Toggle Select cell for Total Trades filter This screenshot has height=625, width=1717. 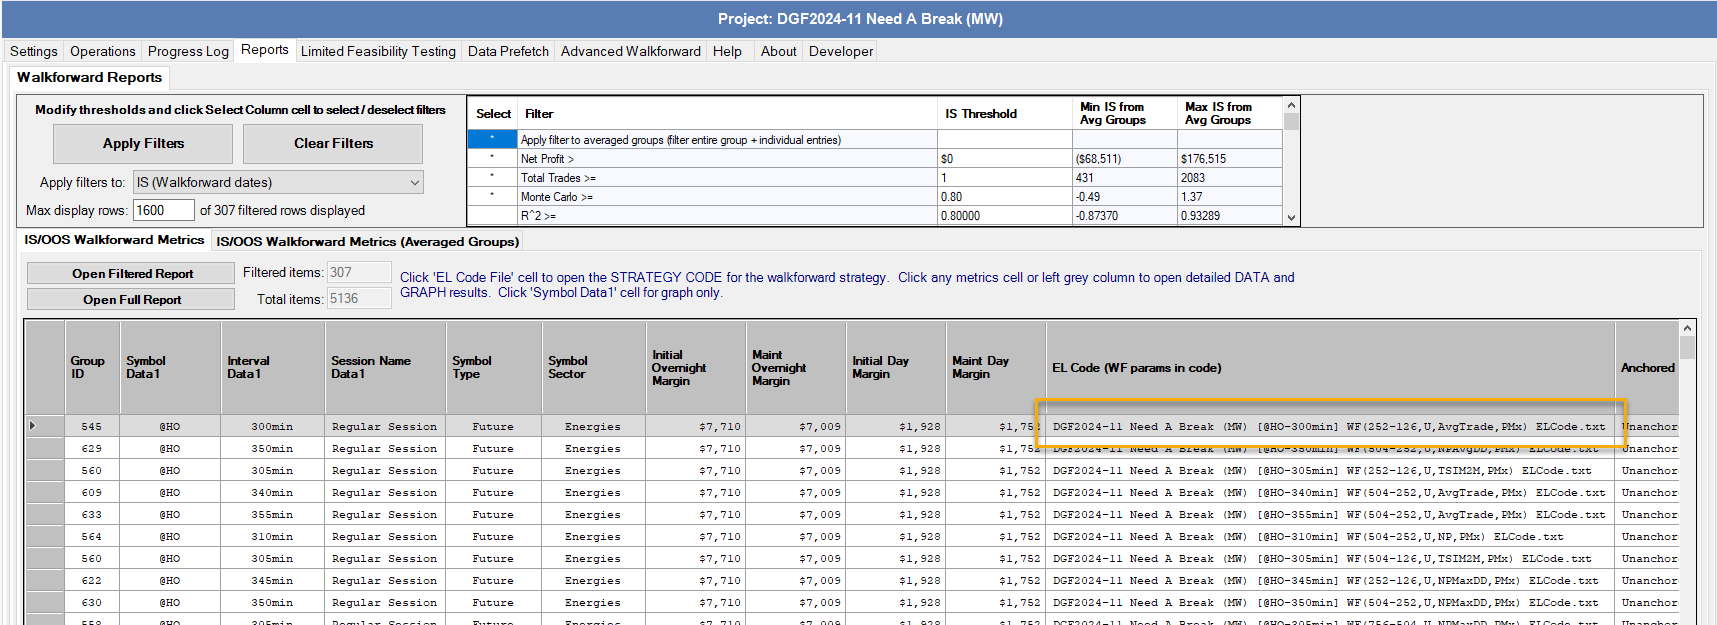point(492,178)
